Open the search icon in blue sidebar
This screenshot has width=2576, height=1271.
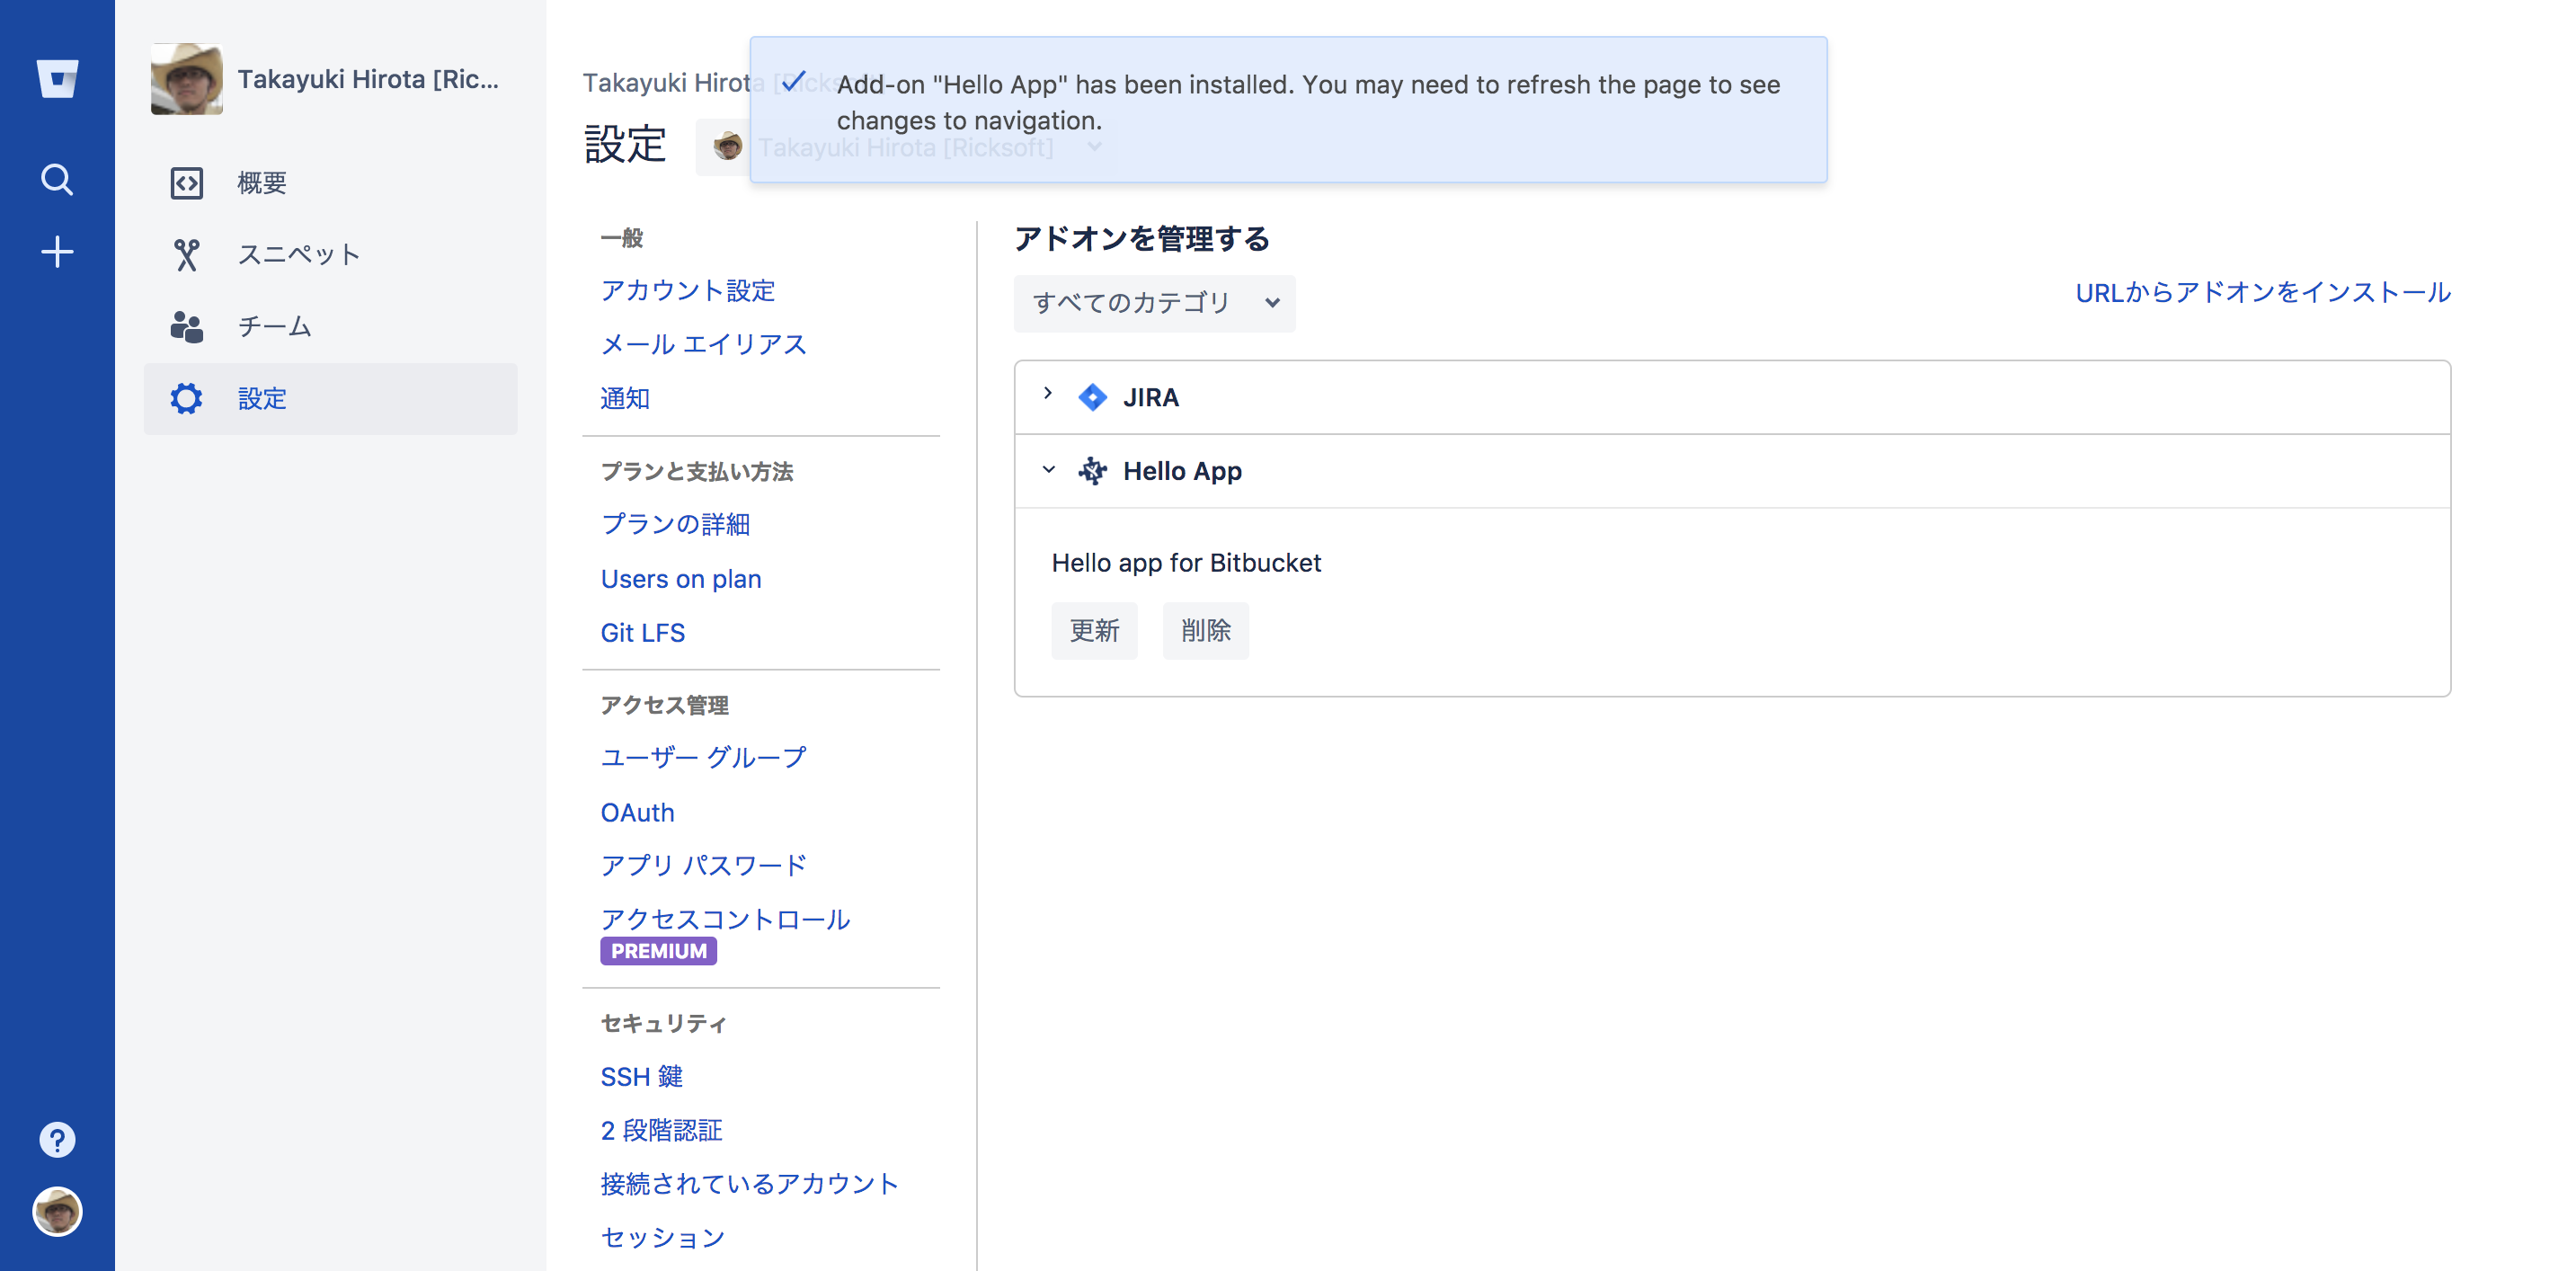[x=57, y=180]
